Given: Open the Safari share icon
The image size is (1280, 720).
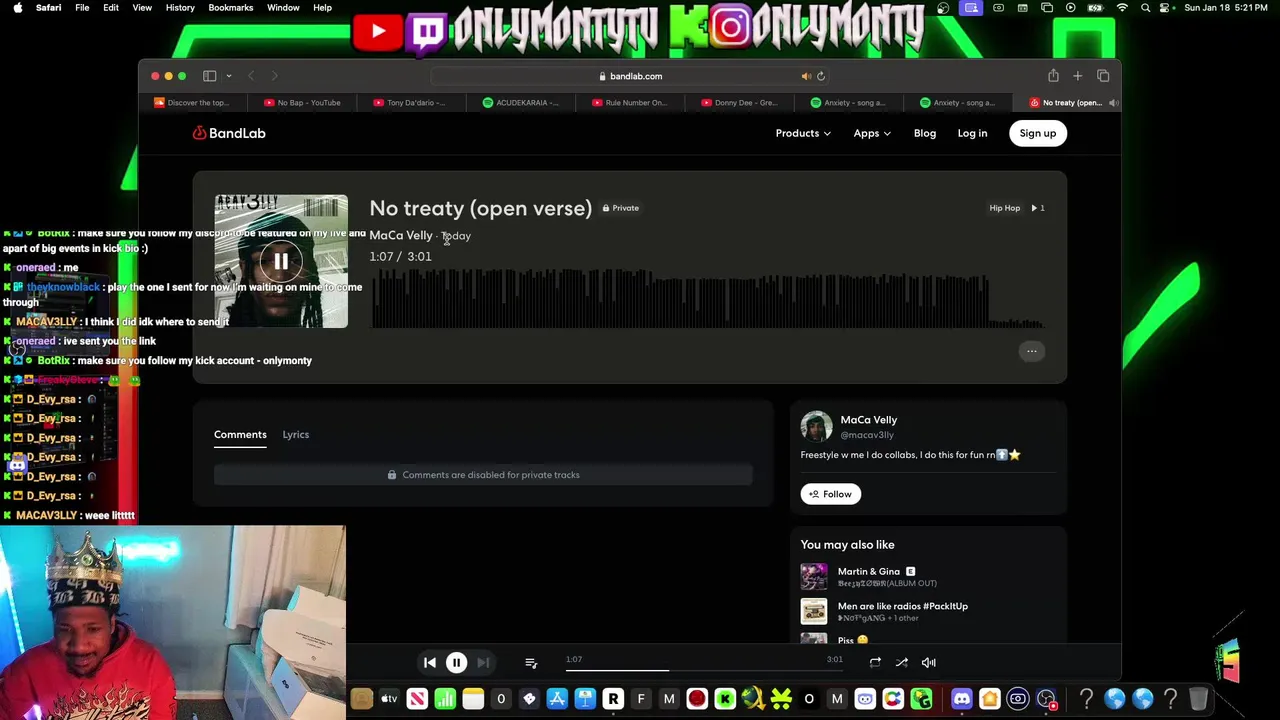Looking at the screenshot, I should pyautogui.click(x=1053, y=76).
